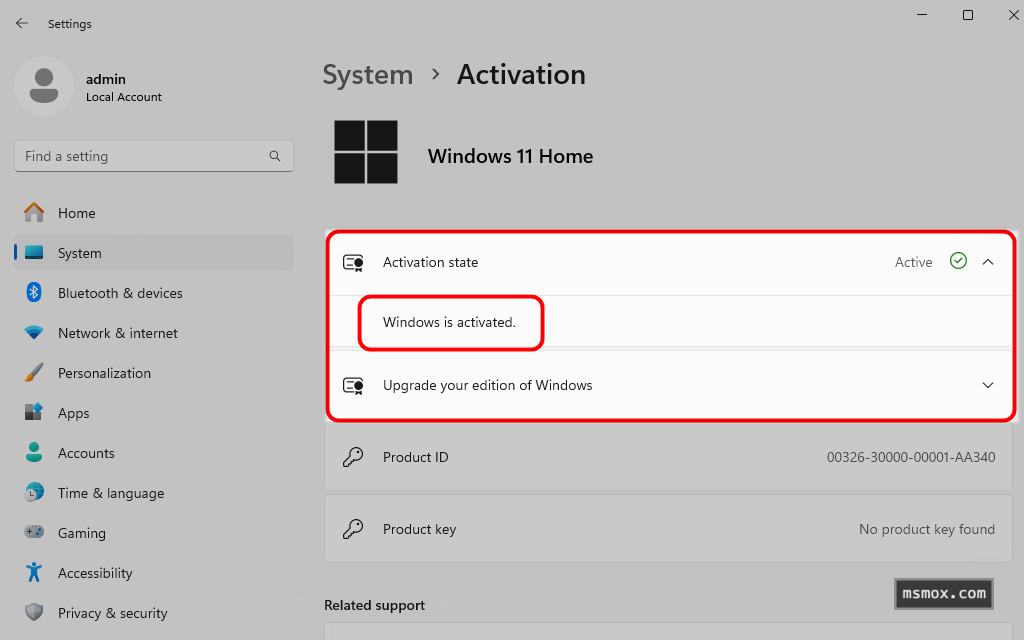Open the System settings category
1024x640 pixels.
tap(80, 253)
